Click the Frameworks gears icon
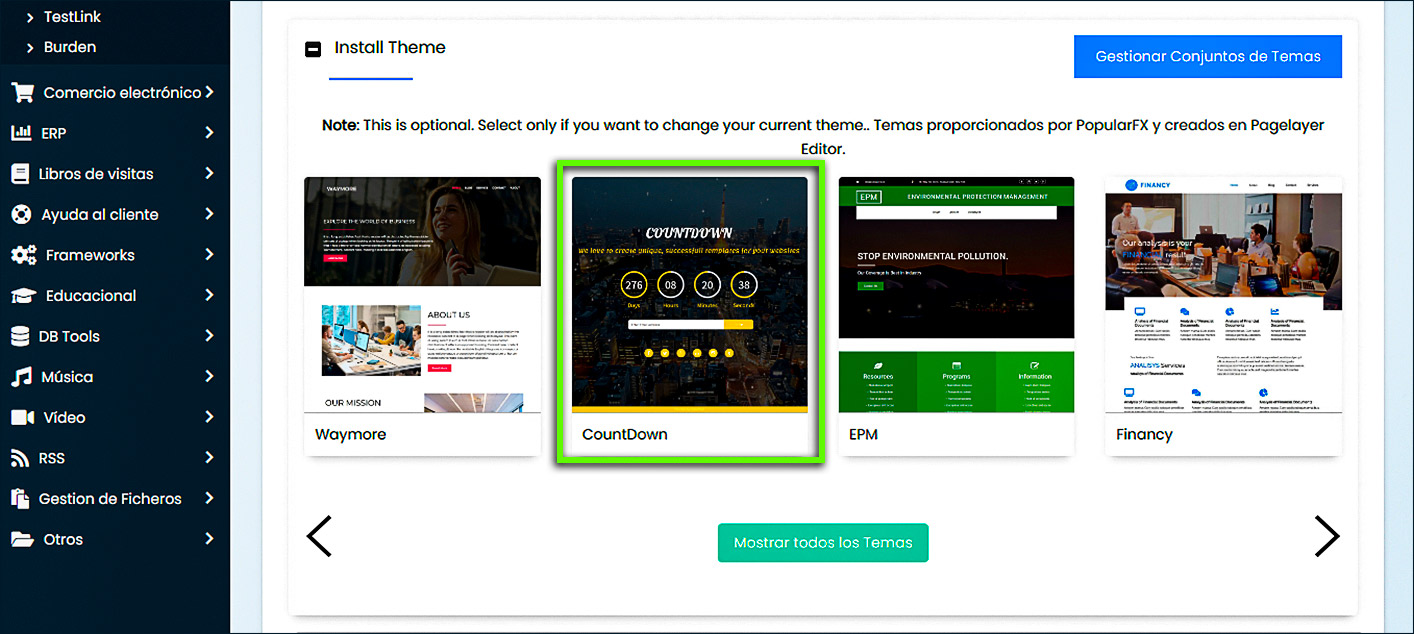 (23, 255)
